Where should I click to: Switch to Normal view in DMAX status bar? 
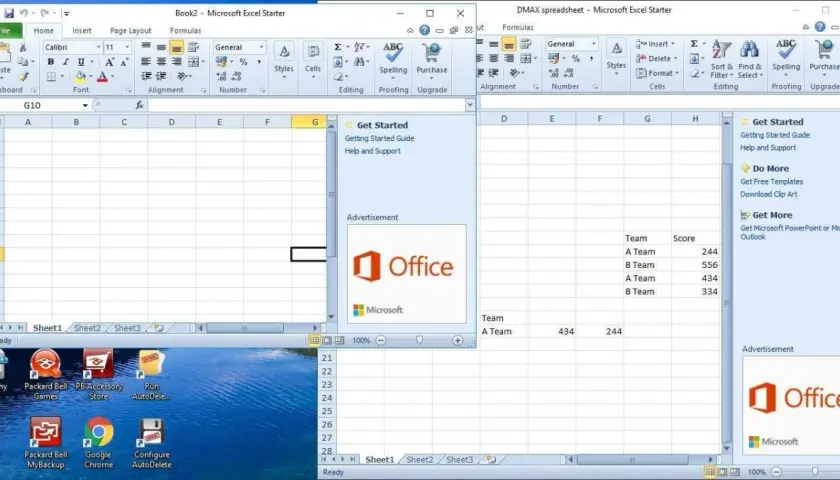710,472
